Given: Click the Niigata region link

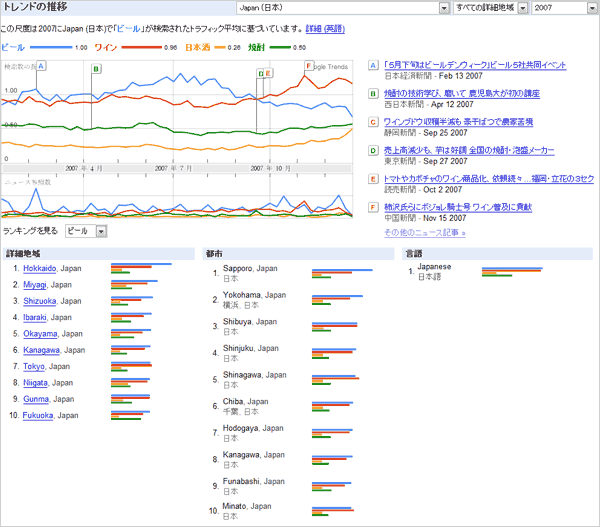Looking at the screenshot, I should coord(35,383).
